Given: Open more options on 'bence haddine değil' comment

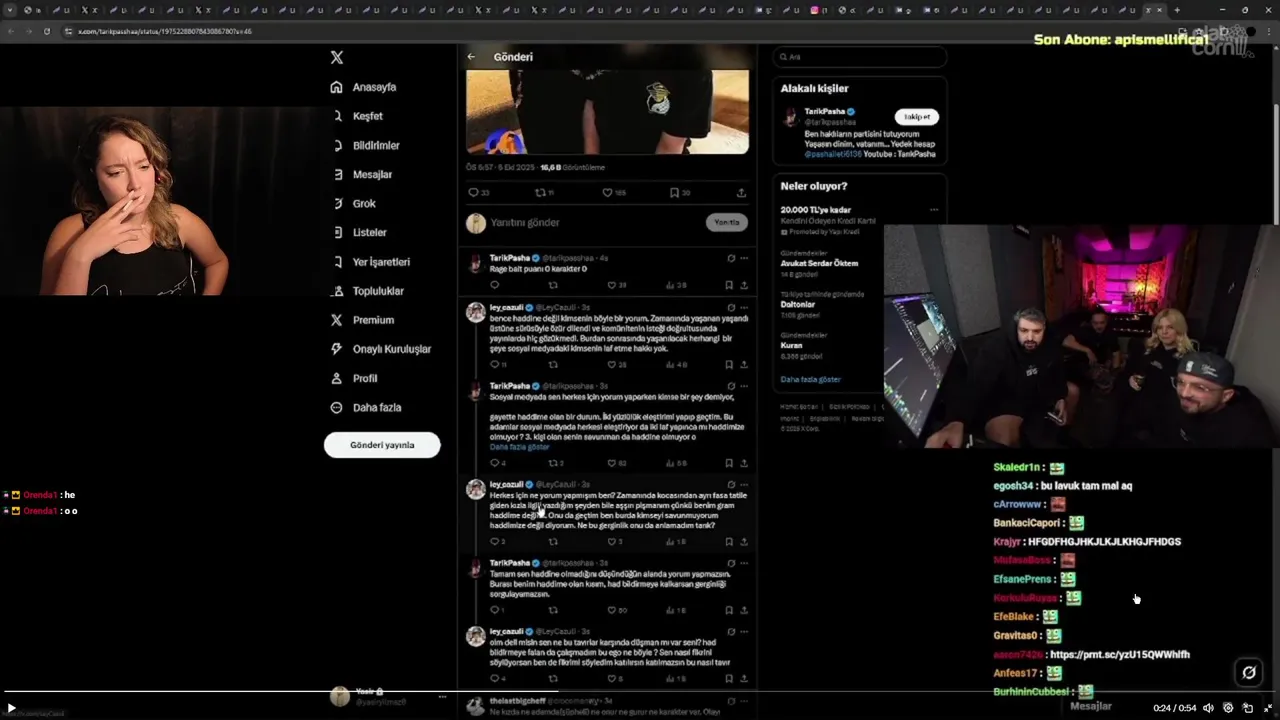Looking at the screenshot, I should [x=744, y=307].
